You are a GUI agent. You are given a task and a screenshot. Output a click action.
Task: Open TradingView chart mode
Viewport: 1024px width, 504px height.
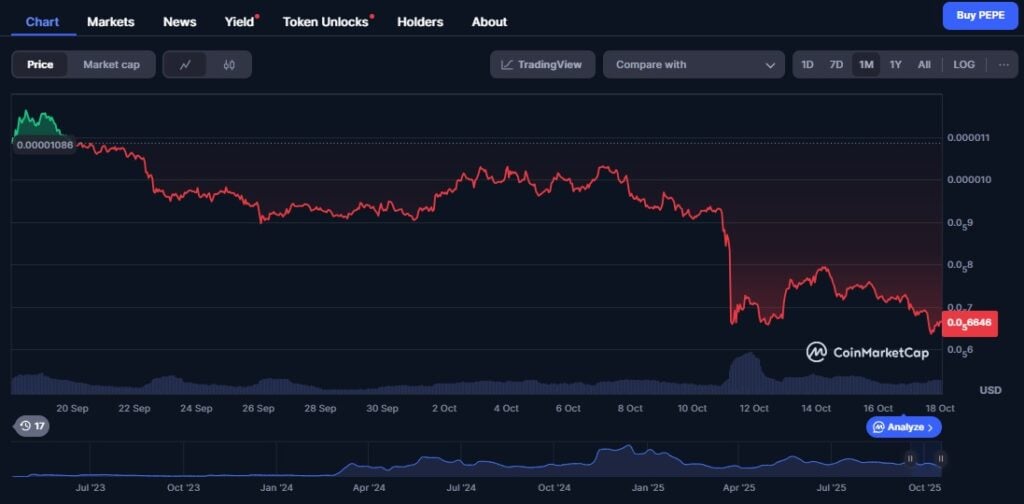coord(542,65)
